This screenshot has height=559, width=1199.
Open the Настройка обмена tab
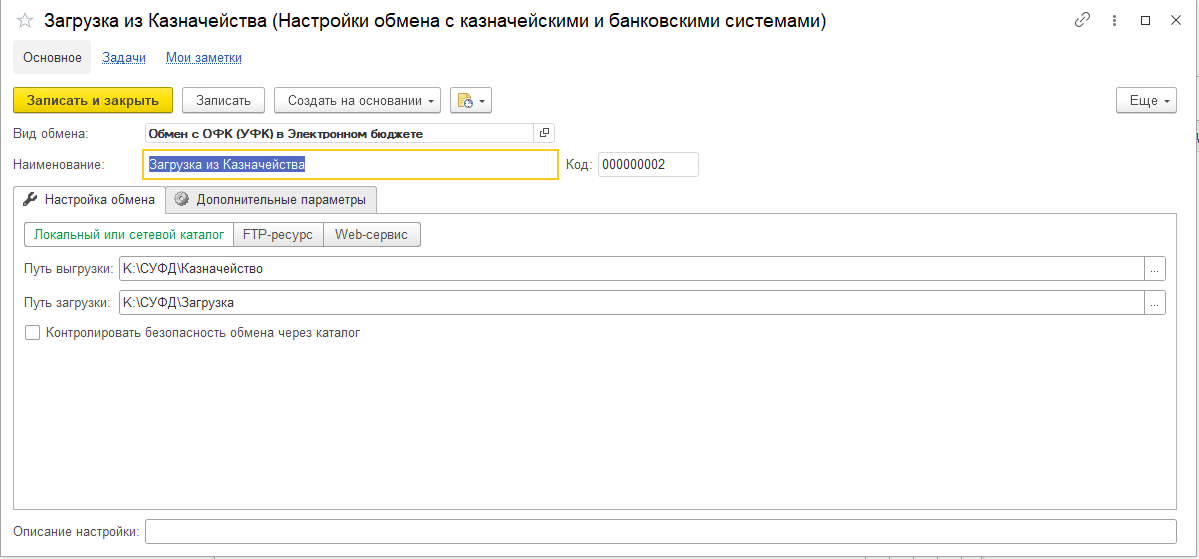pyautogui.click(x=89, y=199)
